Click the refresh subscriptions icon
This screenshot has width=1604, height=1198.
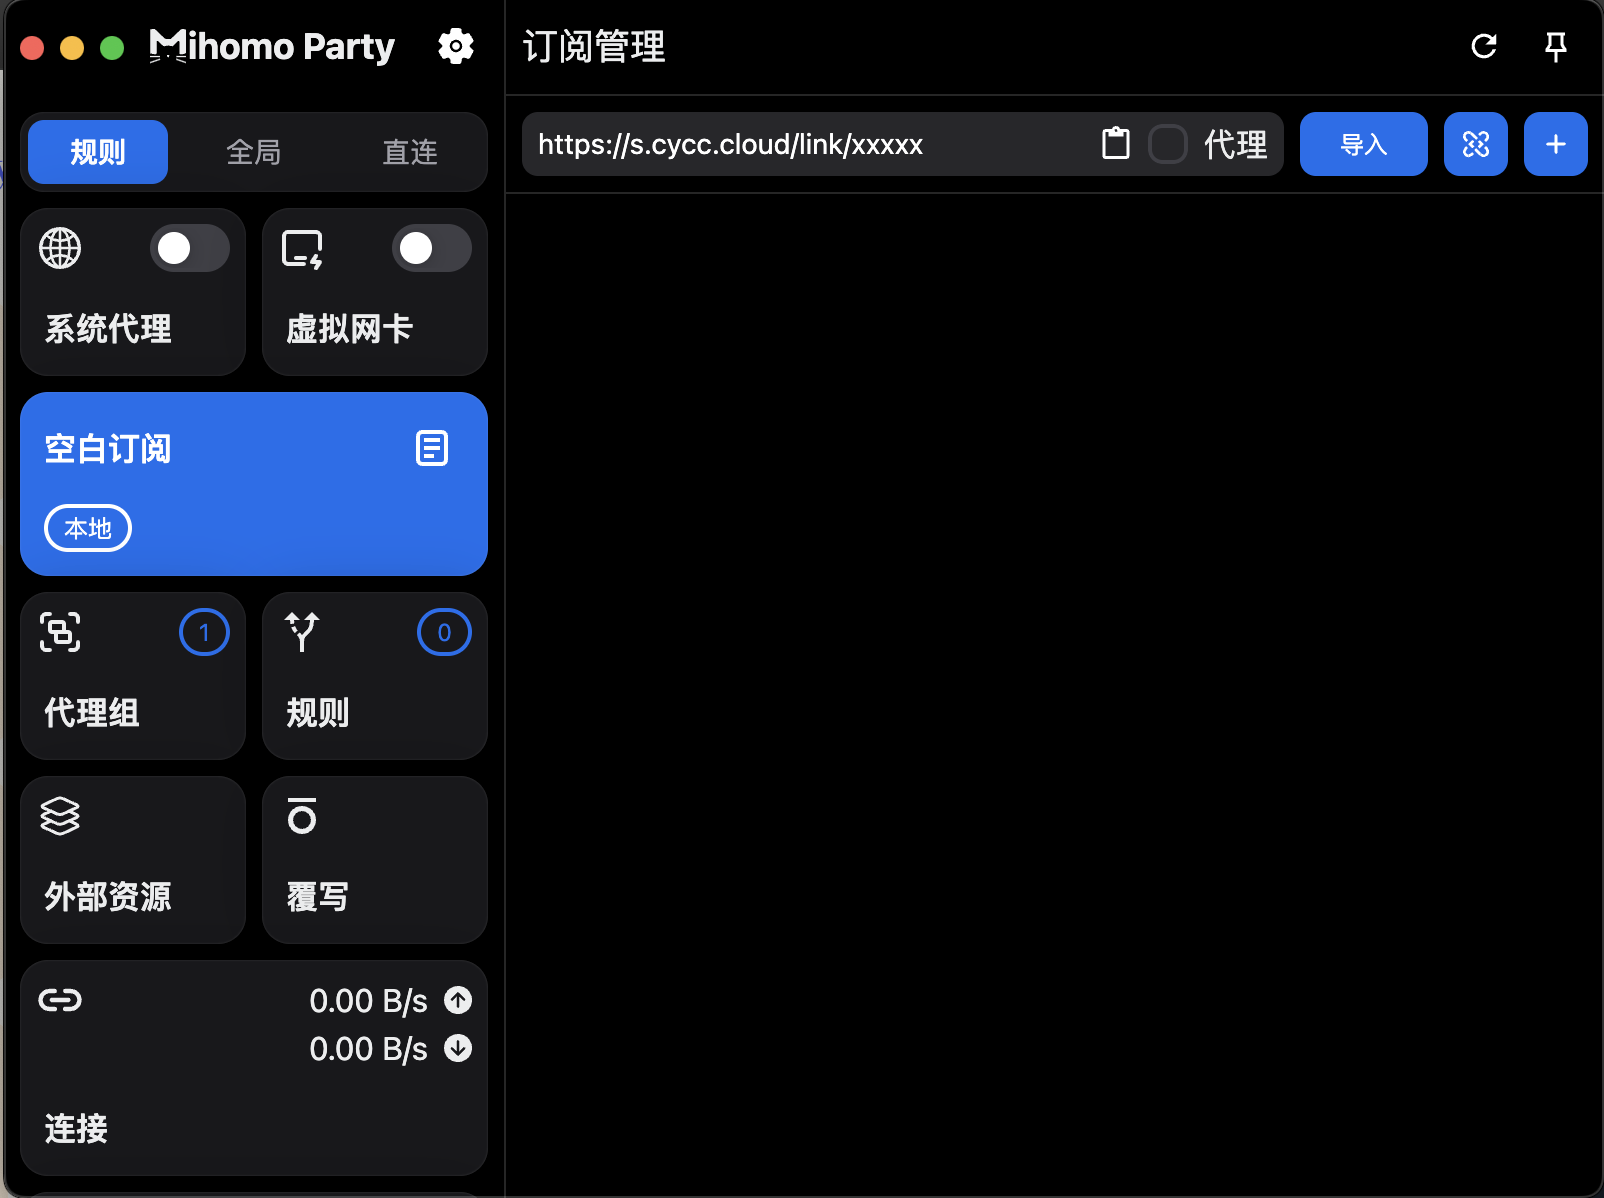1484,46
